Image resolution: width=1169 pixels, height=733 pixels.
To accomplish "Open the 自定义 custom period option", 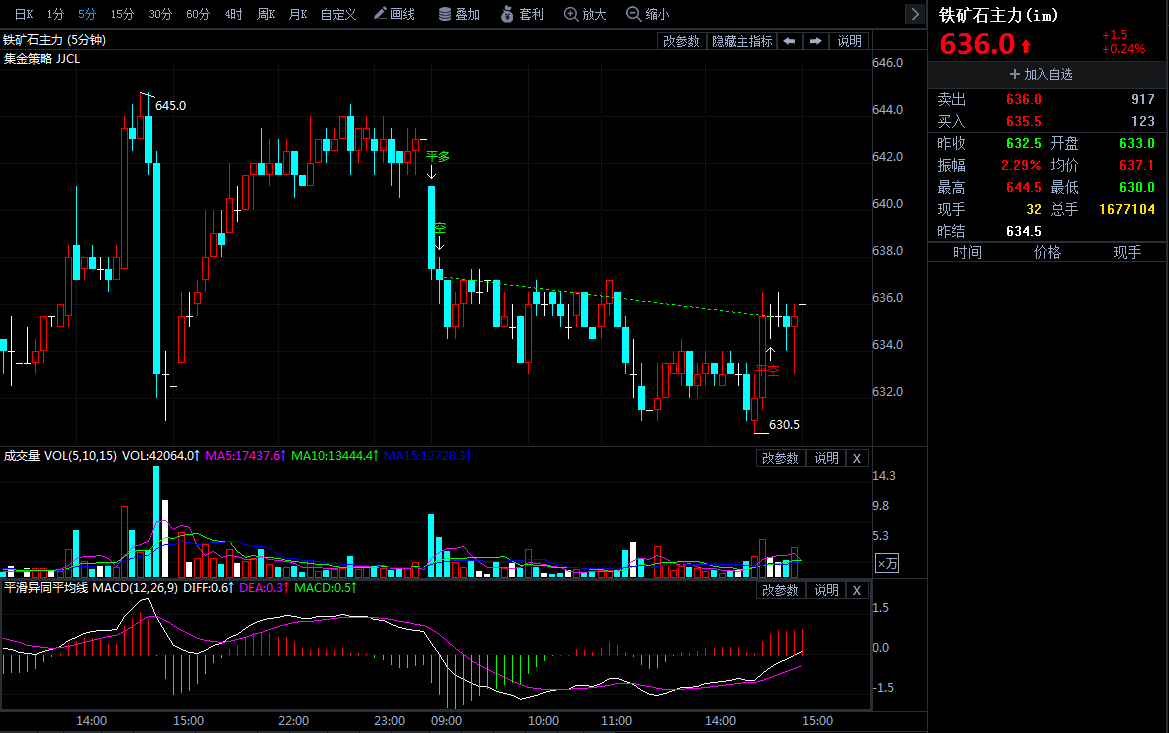I will point(338,14).
